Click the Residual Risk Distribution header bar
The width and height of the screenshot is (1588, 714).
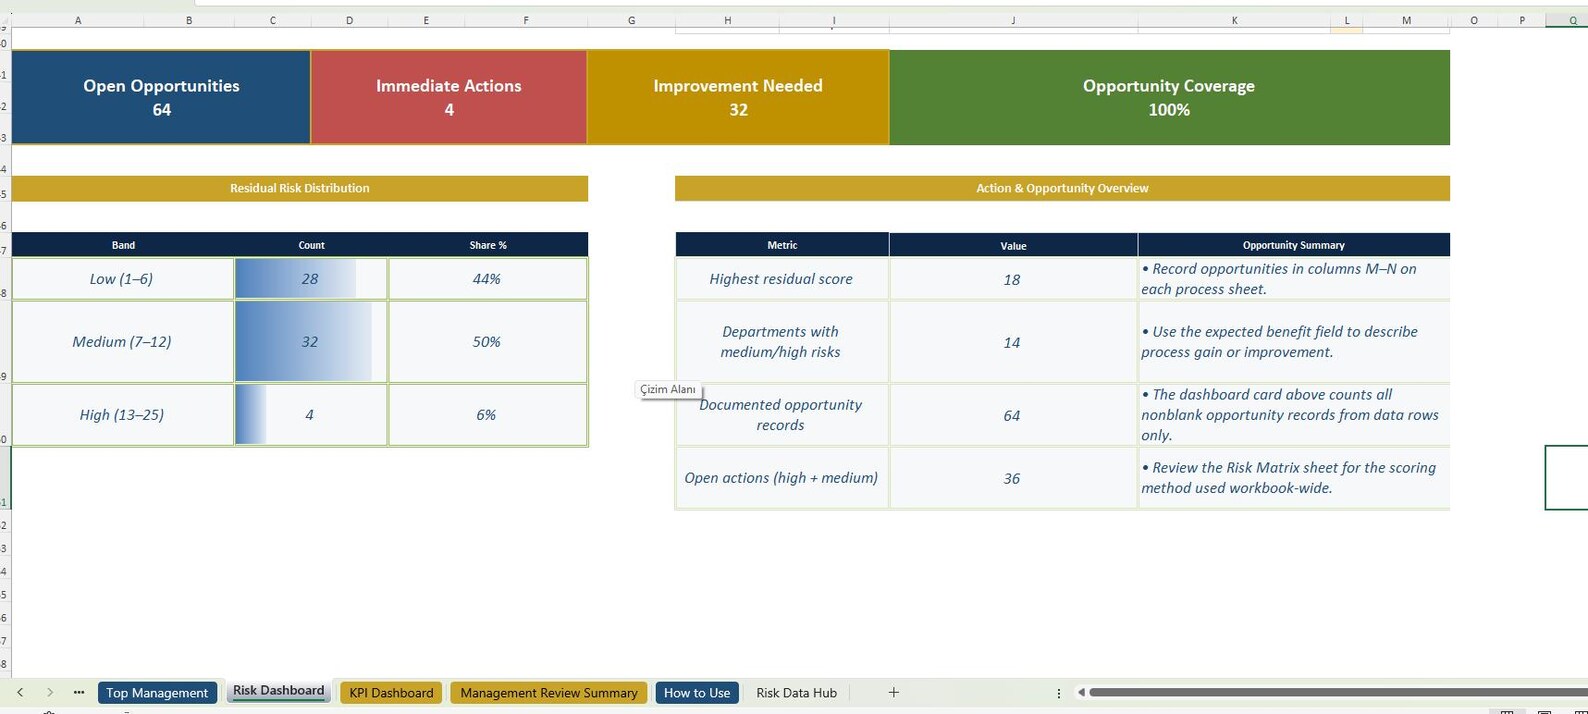click(x=300, y=188)
